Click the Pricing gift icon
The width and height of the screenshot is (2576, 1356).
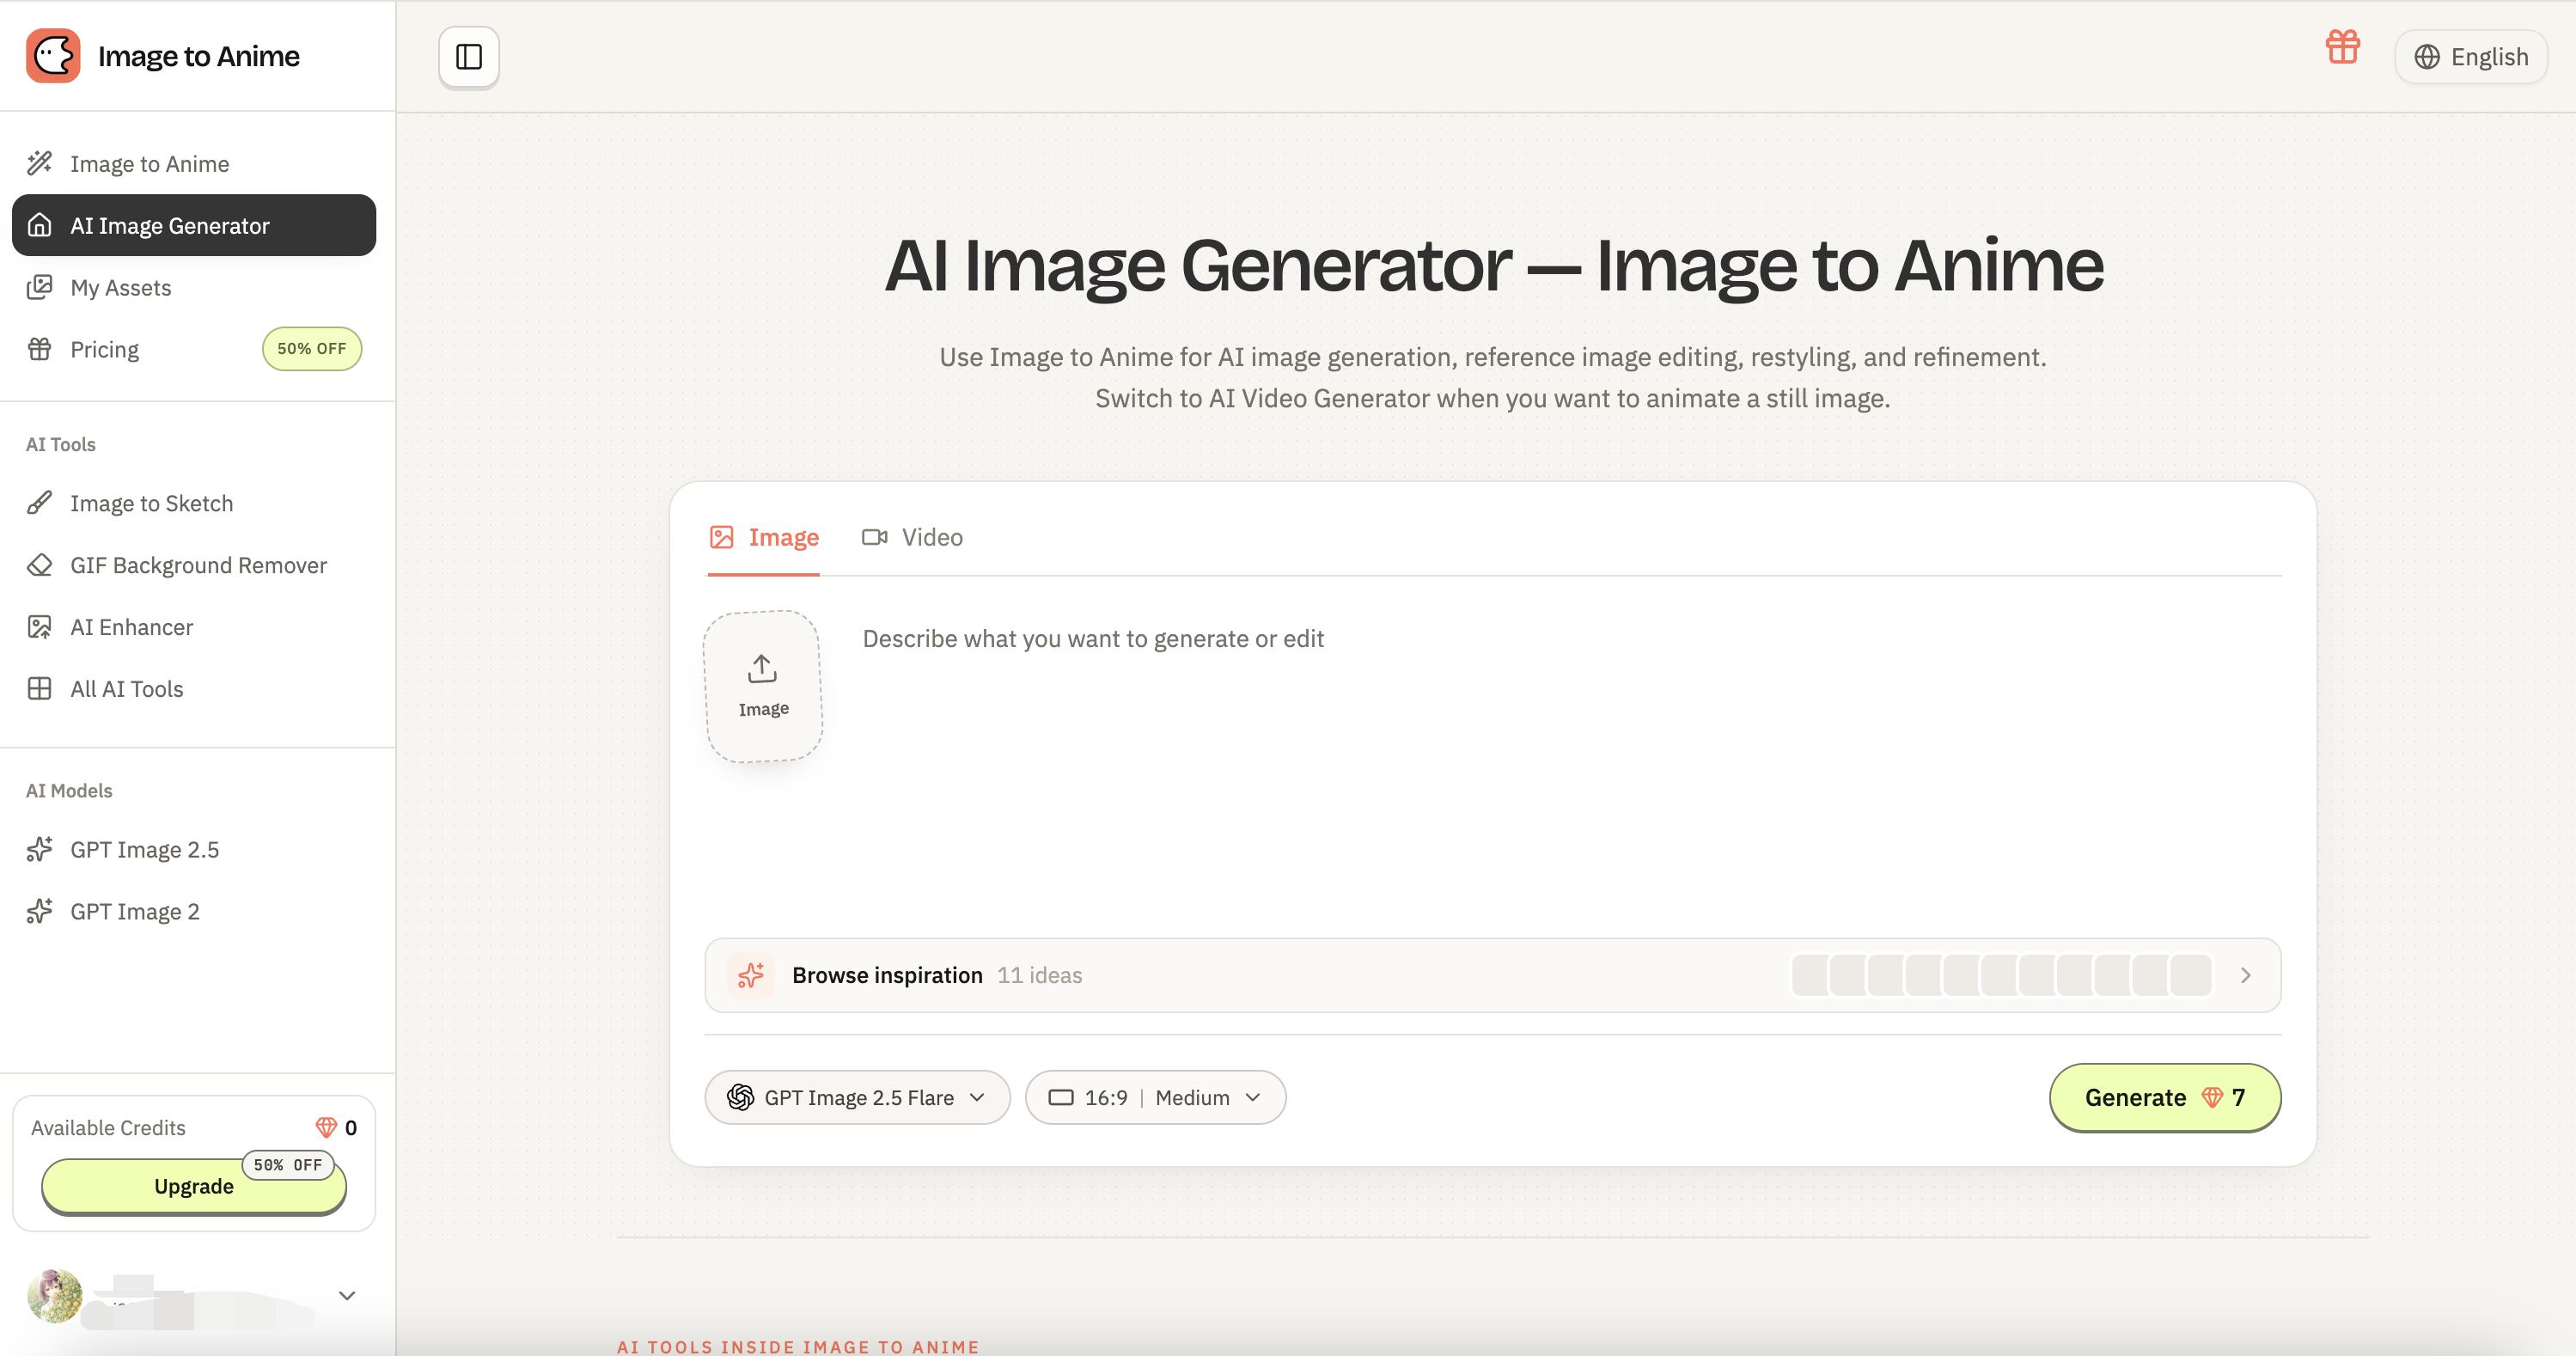click(x=40, y=349)
